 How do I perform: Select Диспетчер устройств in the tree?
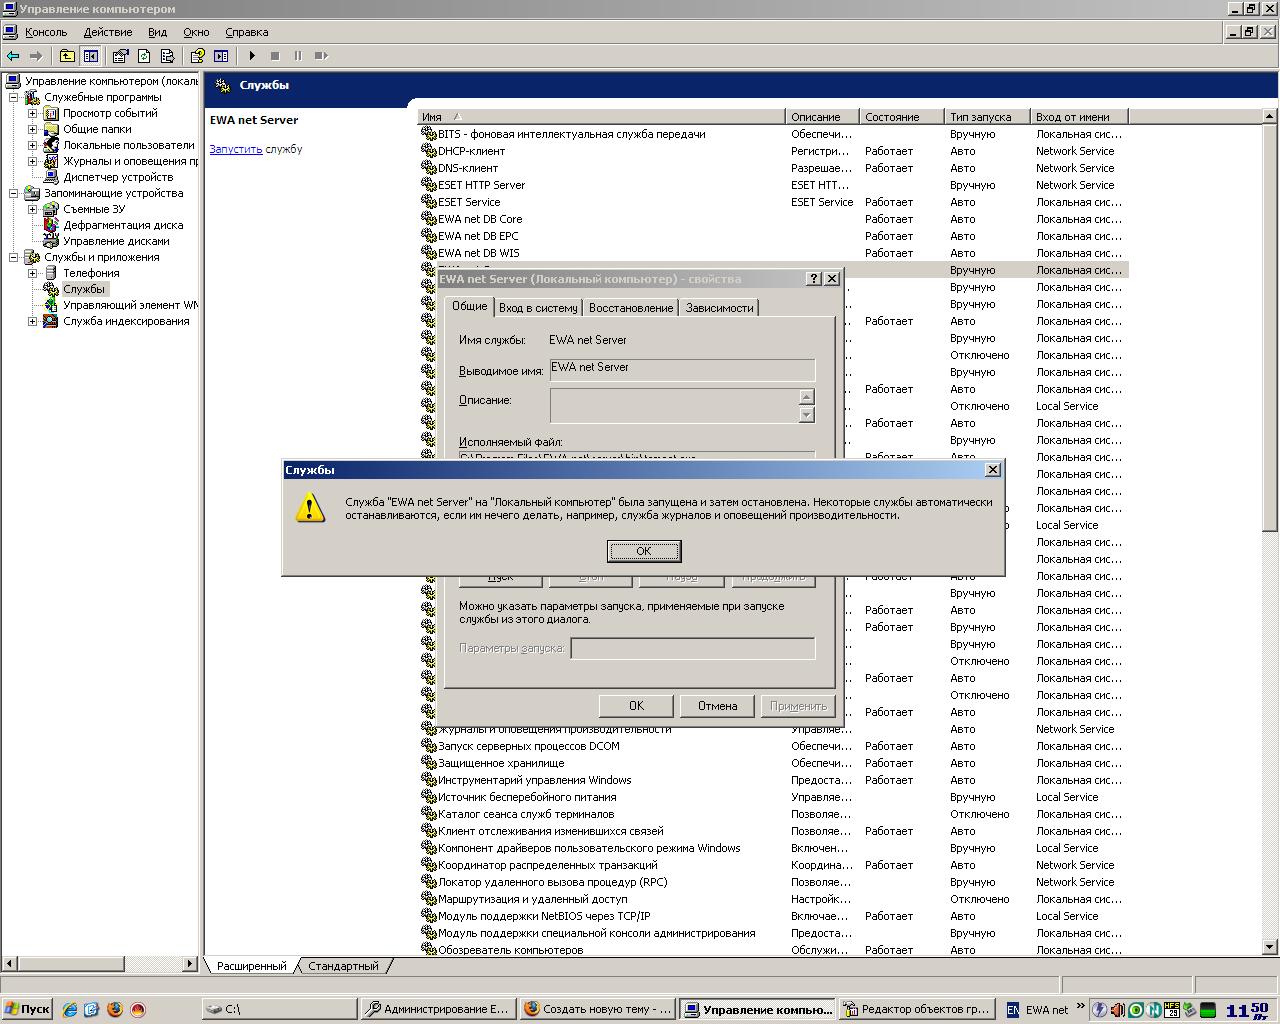pyautogui.click(x=117, y=177)
